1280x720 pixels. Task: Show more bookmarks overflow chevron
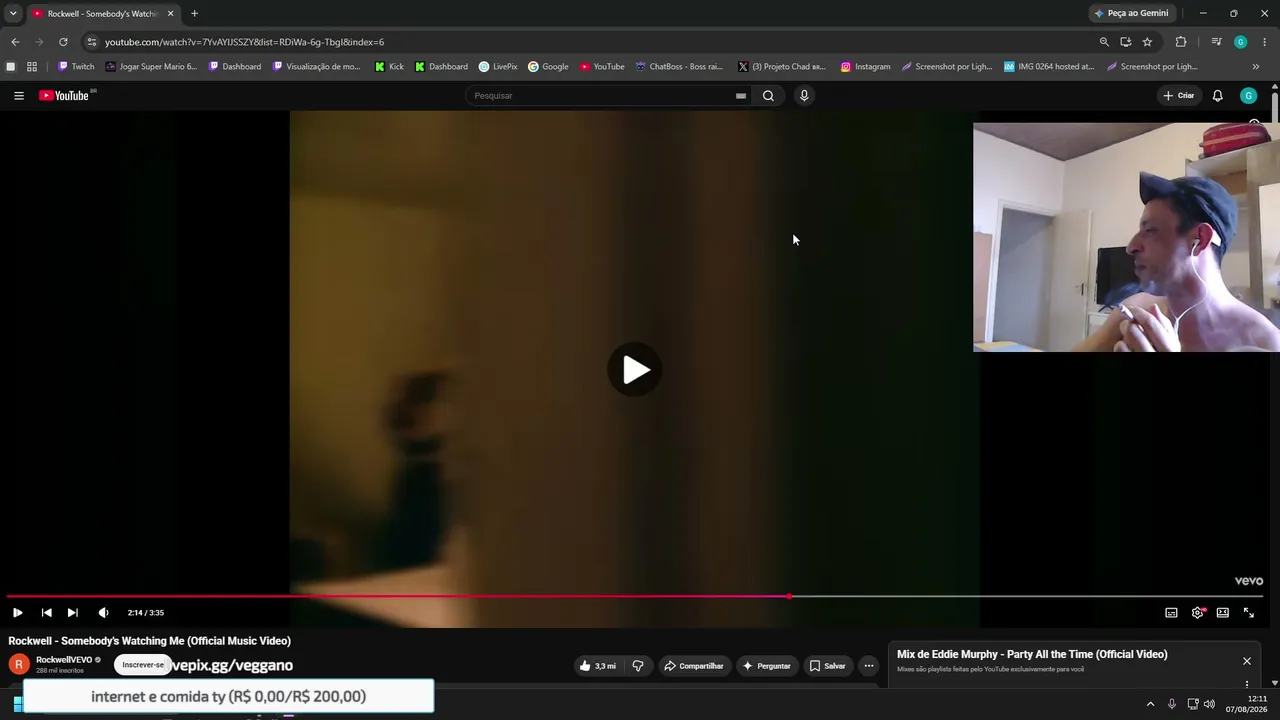pyautogui.click(x=1256, y=67)
